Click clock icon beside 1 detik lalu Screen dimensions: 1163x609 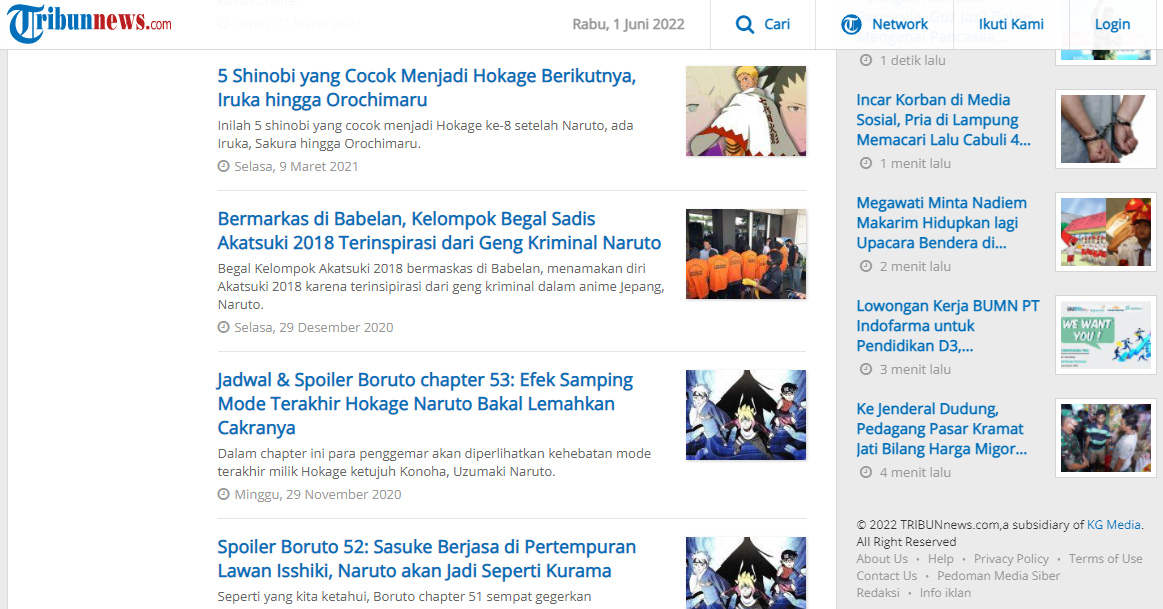click(x=866, y=60)
